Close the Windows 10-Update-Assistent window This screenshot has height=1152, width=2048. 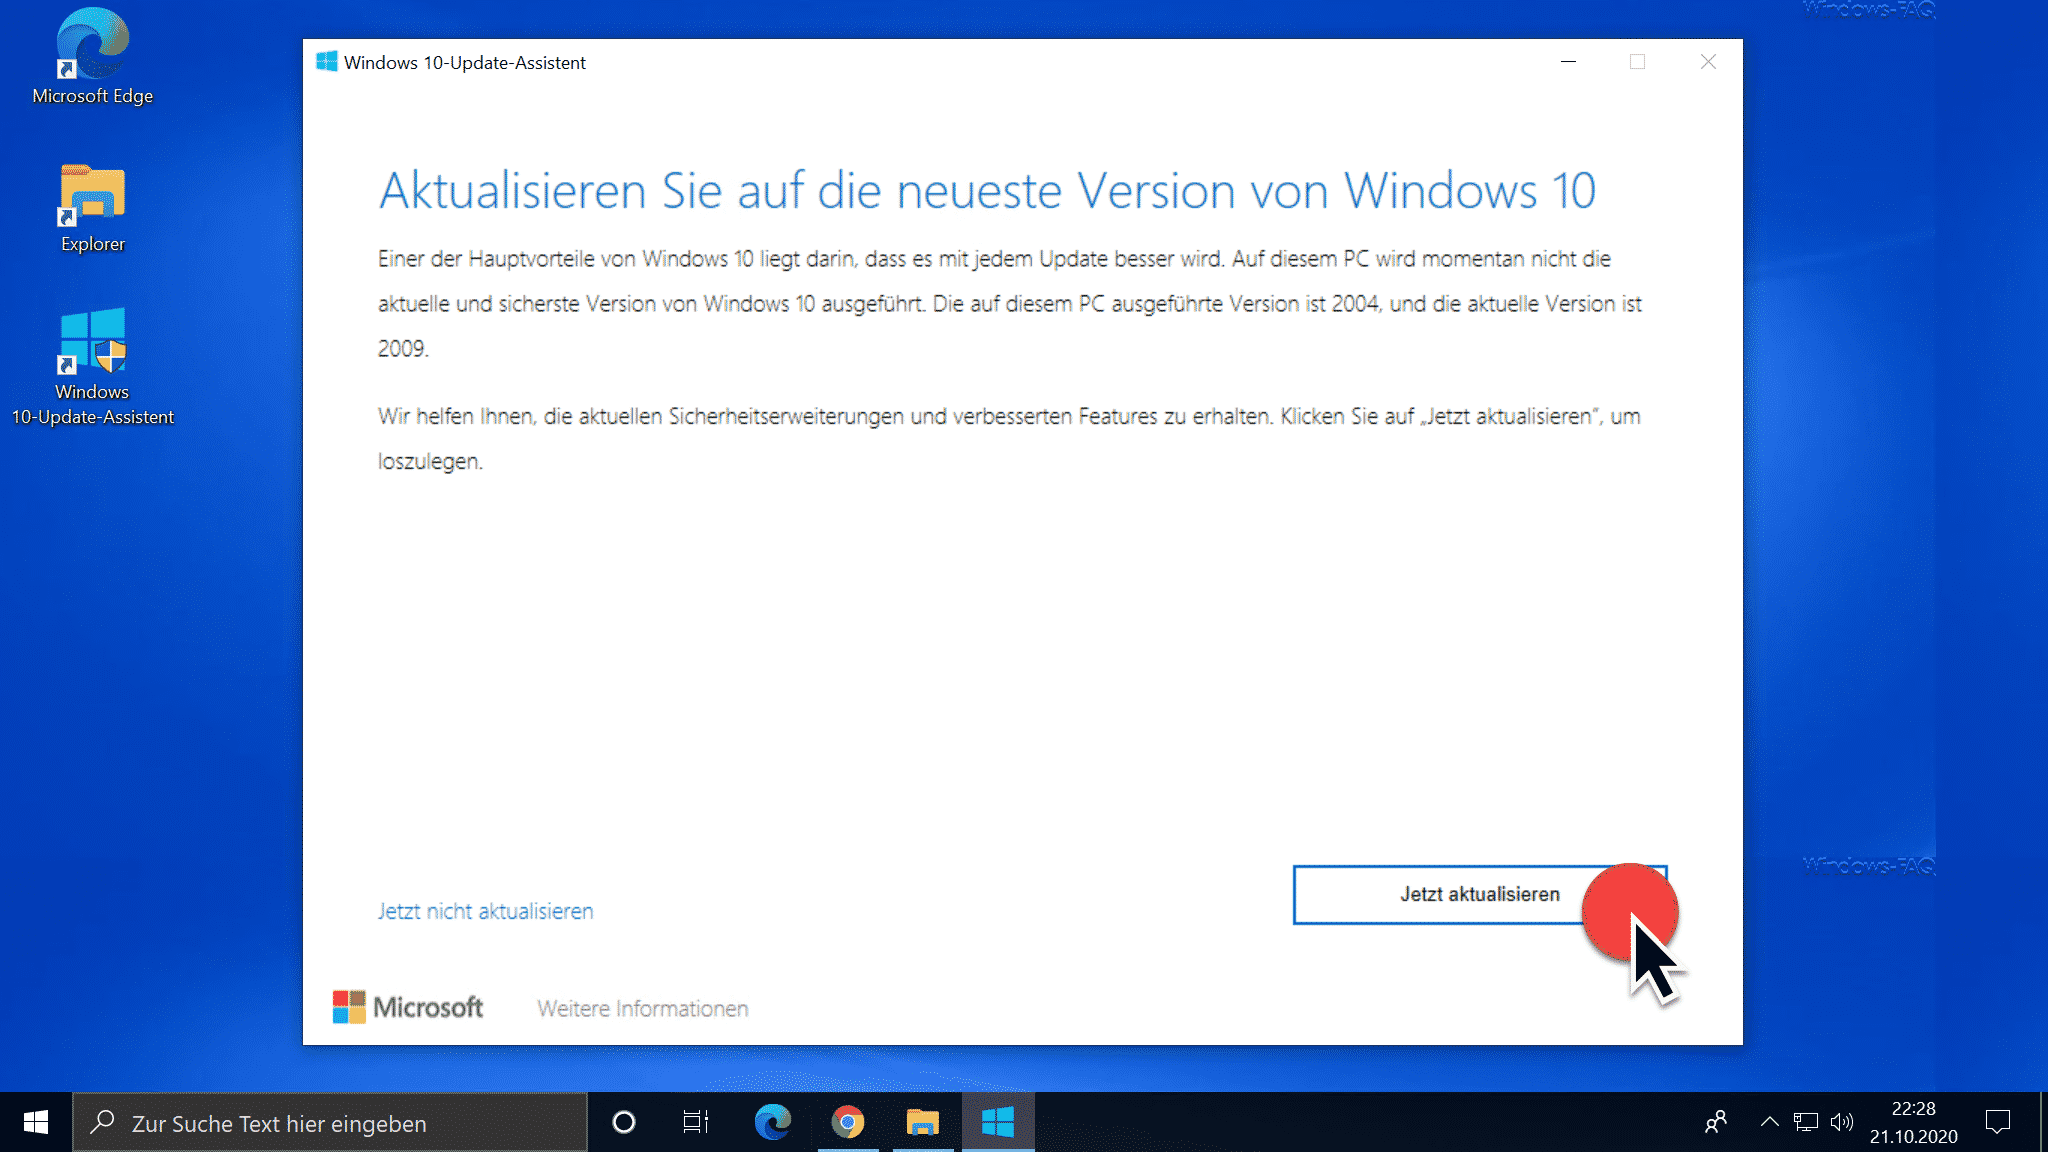click(x=1708, y=62)
